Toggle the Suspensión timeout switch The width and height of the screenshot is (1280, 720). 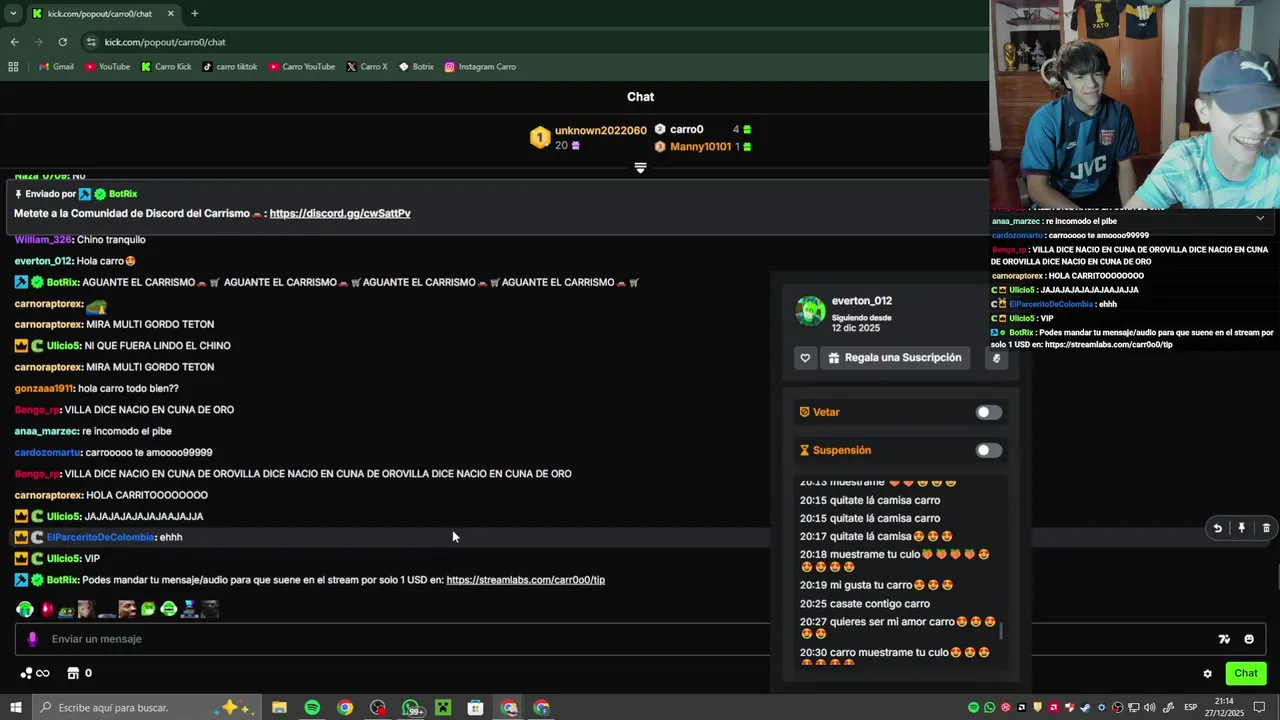(x=988, y=450)
